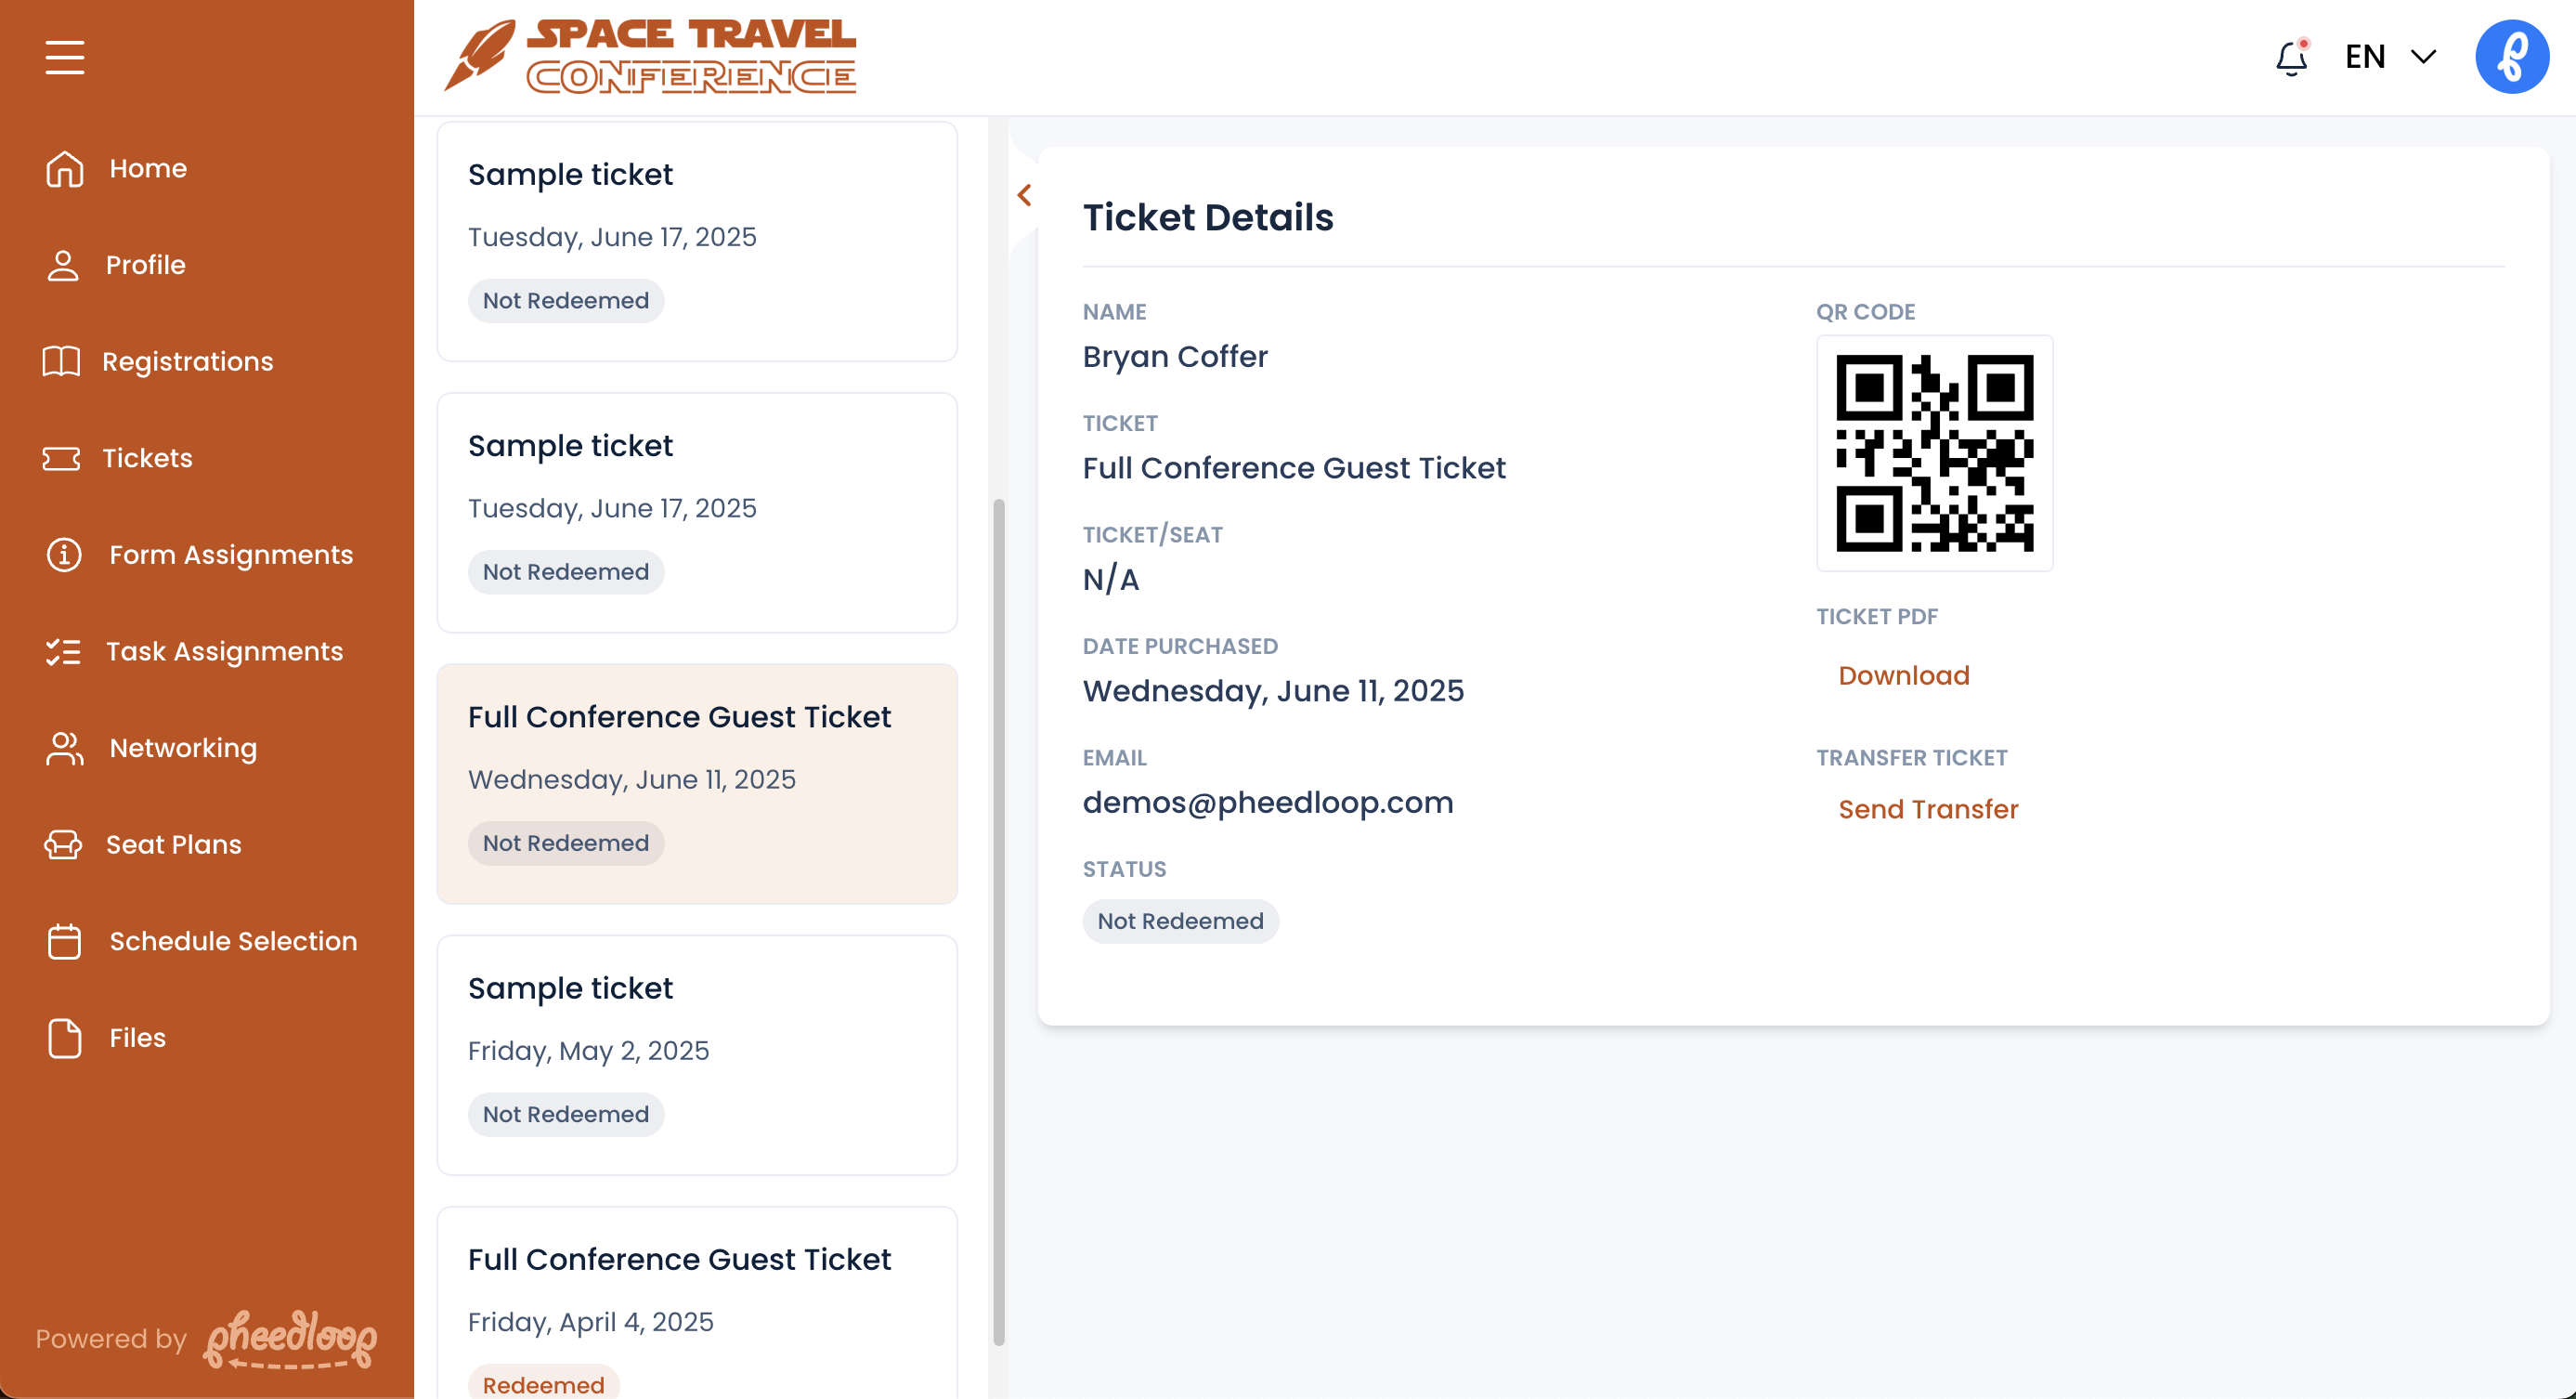This screenshot has width=2576, height=1399.
Task: Download the ticket PDF
Action: (x=1903, y=676)
